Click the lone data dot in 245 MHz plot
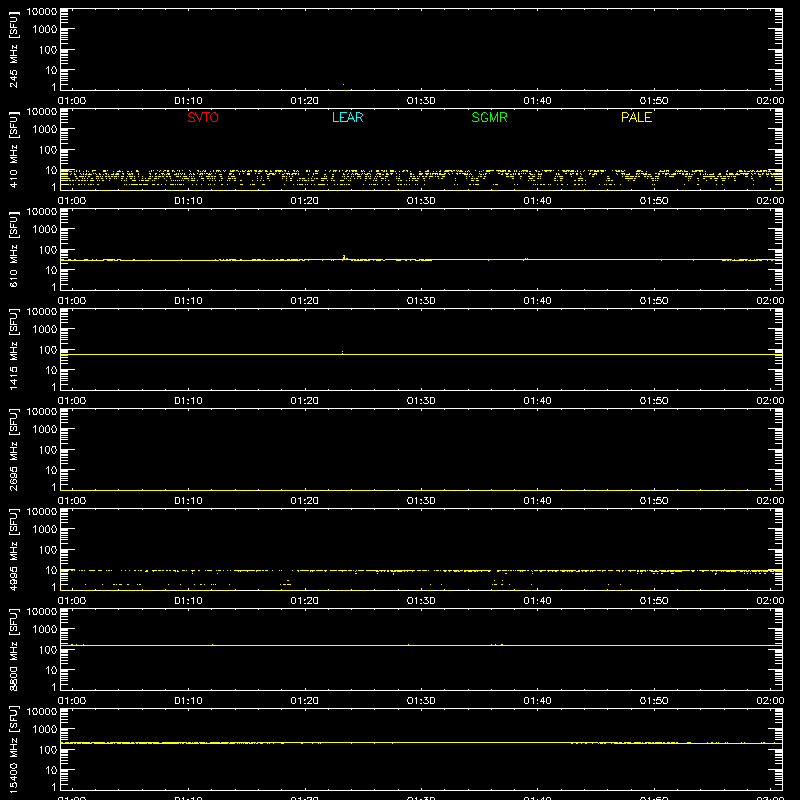Viewport: 800px width, 800px height. pyautogui.click(x=343, y=85)
